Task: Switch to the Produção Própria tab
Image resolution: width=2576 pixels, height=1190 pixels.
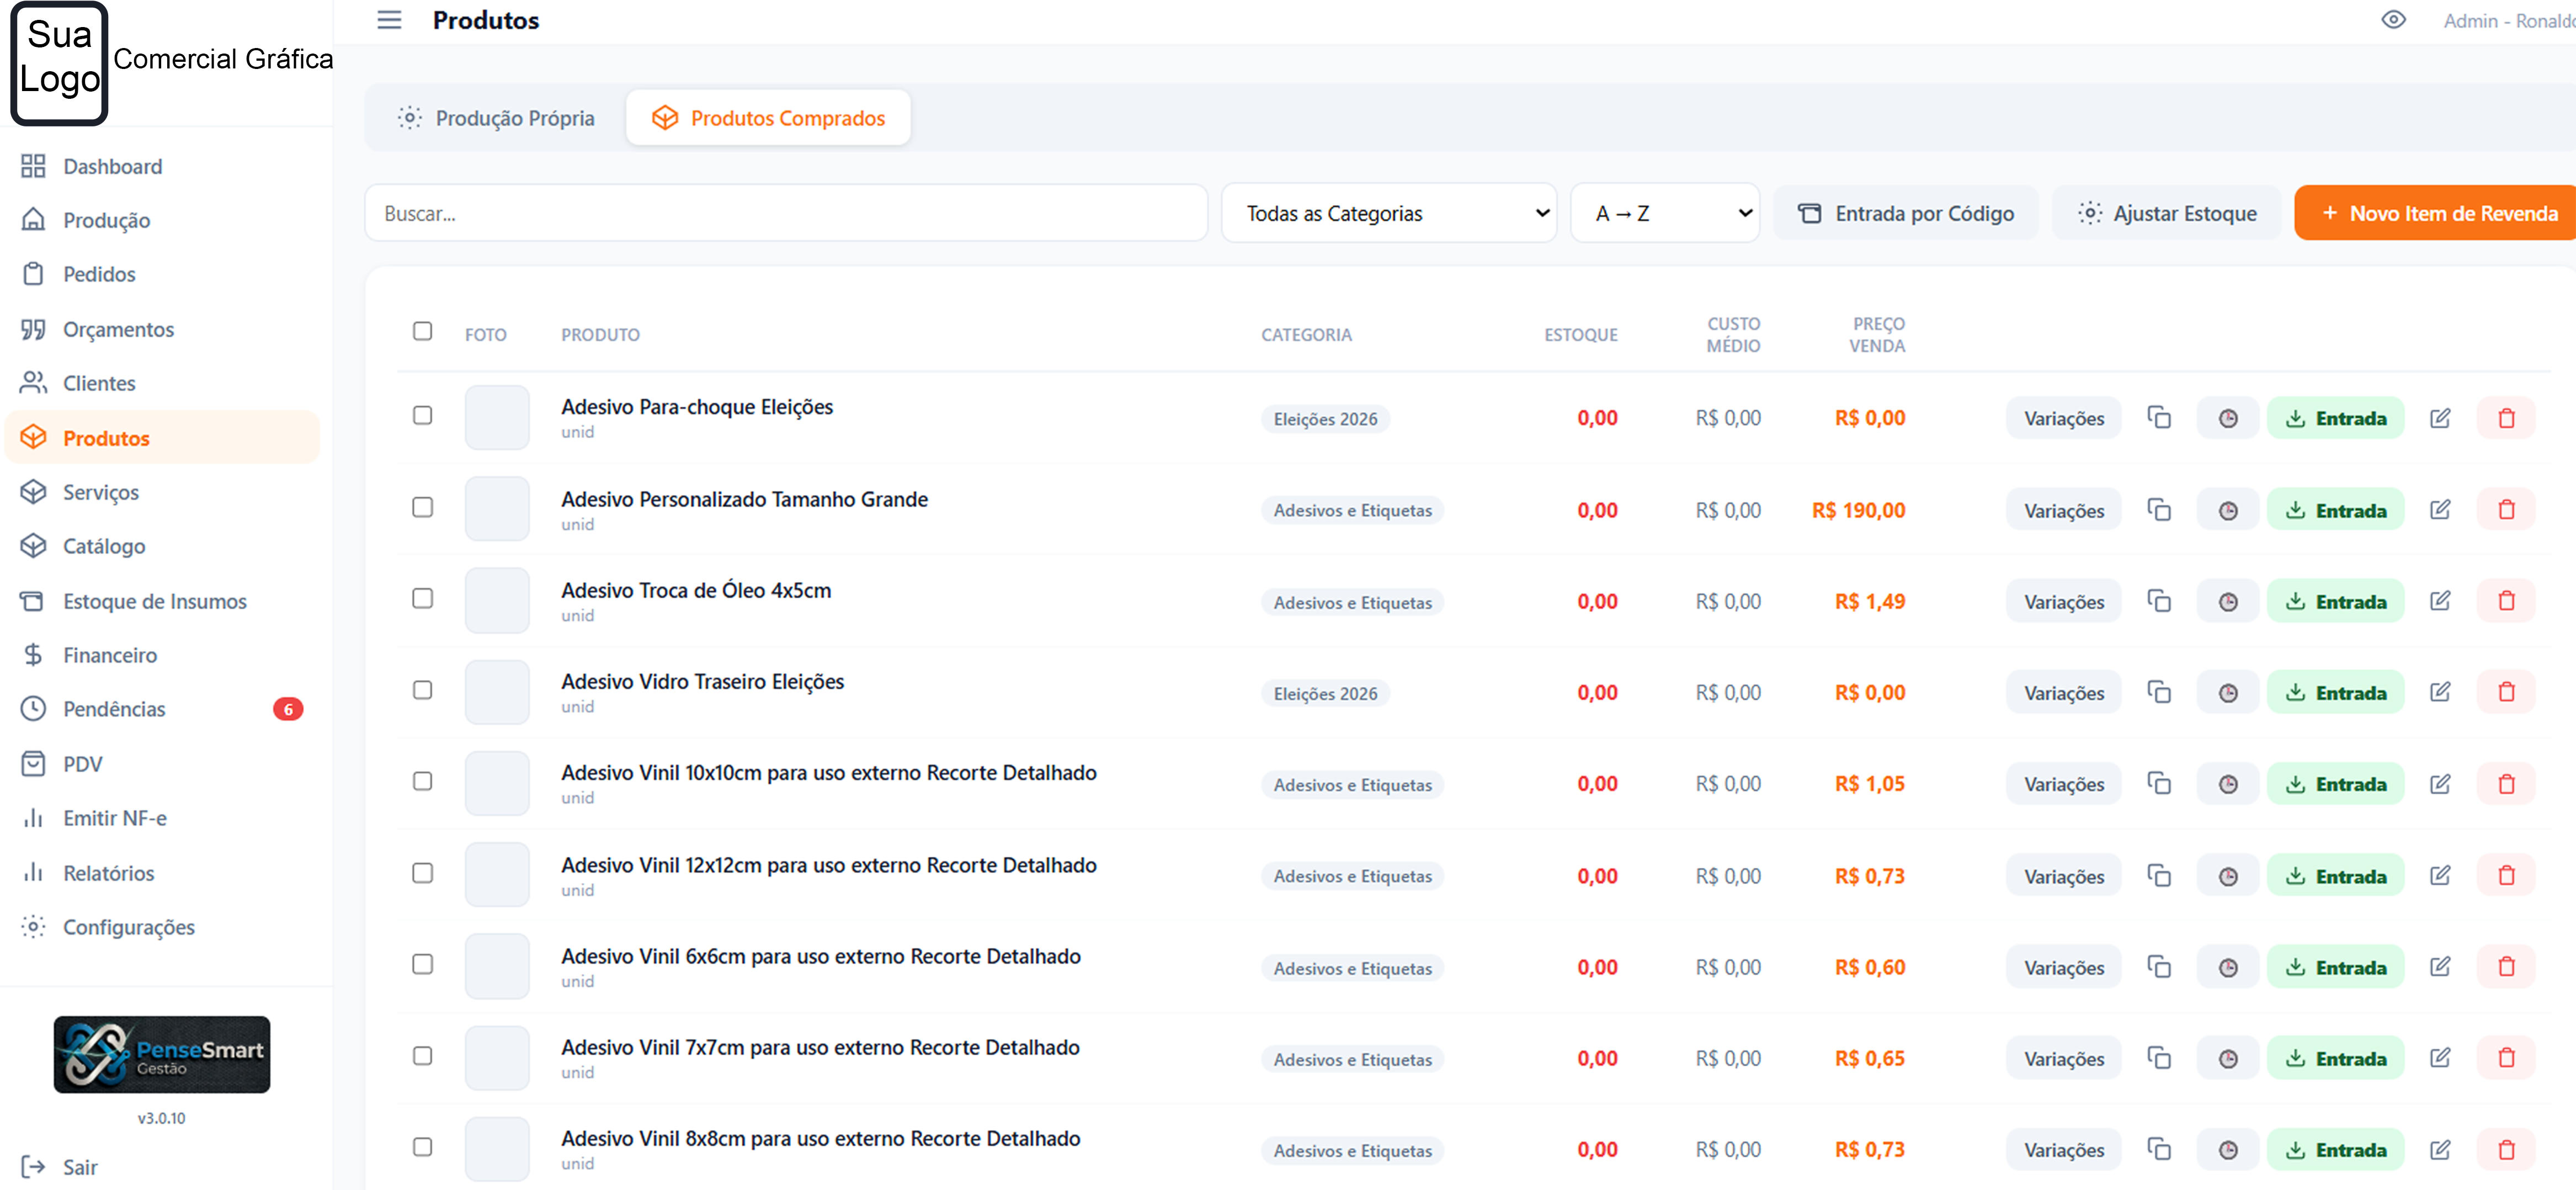Action: click(496, 118)
